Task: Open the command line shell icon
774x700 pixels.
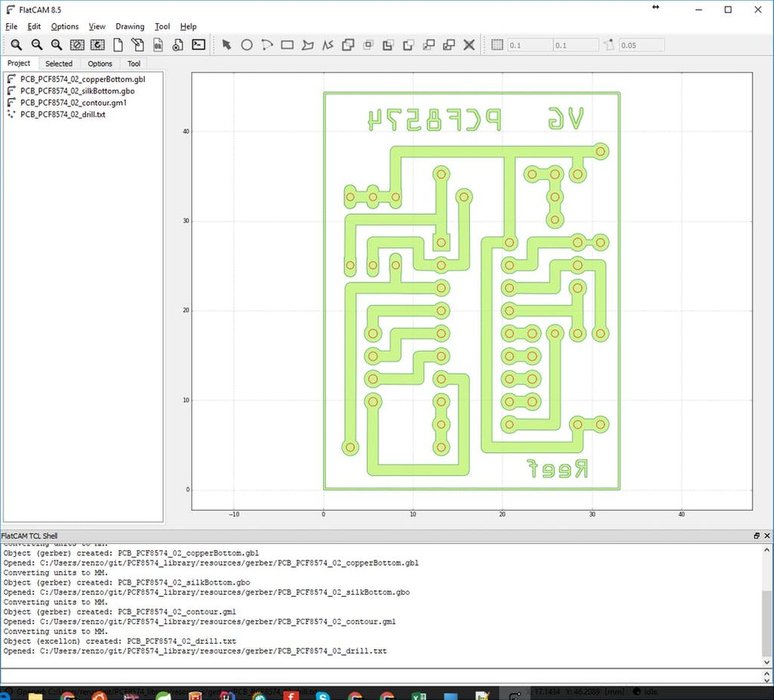Action: point(198,45)
